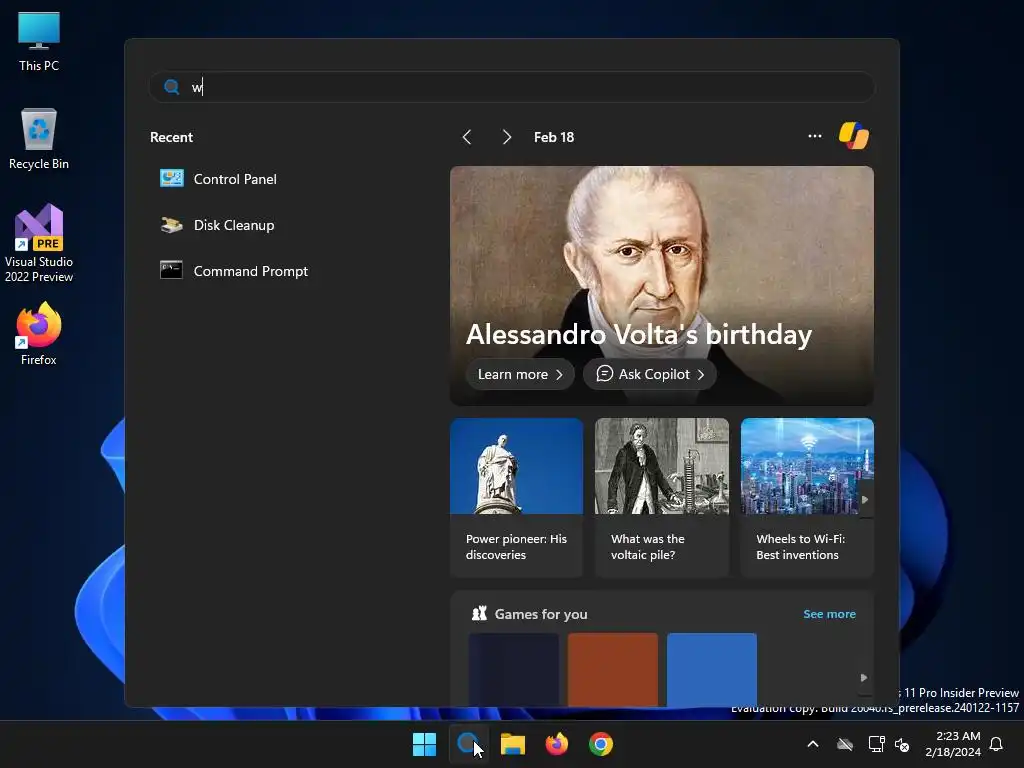Click the Games for you chess icon

coord(479,613)
